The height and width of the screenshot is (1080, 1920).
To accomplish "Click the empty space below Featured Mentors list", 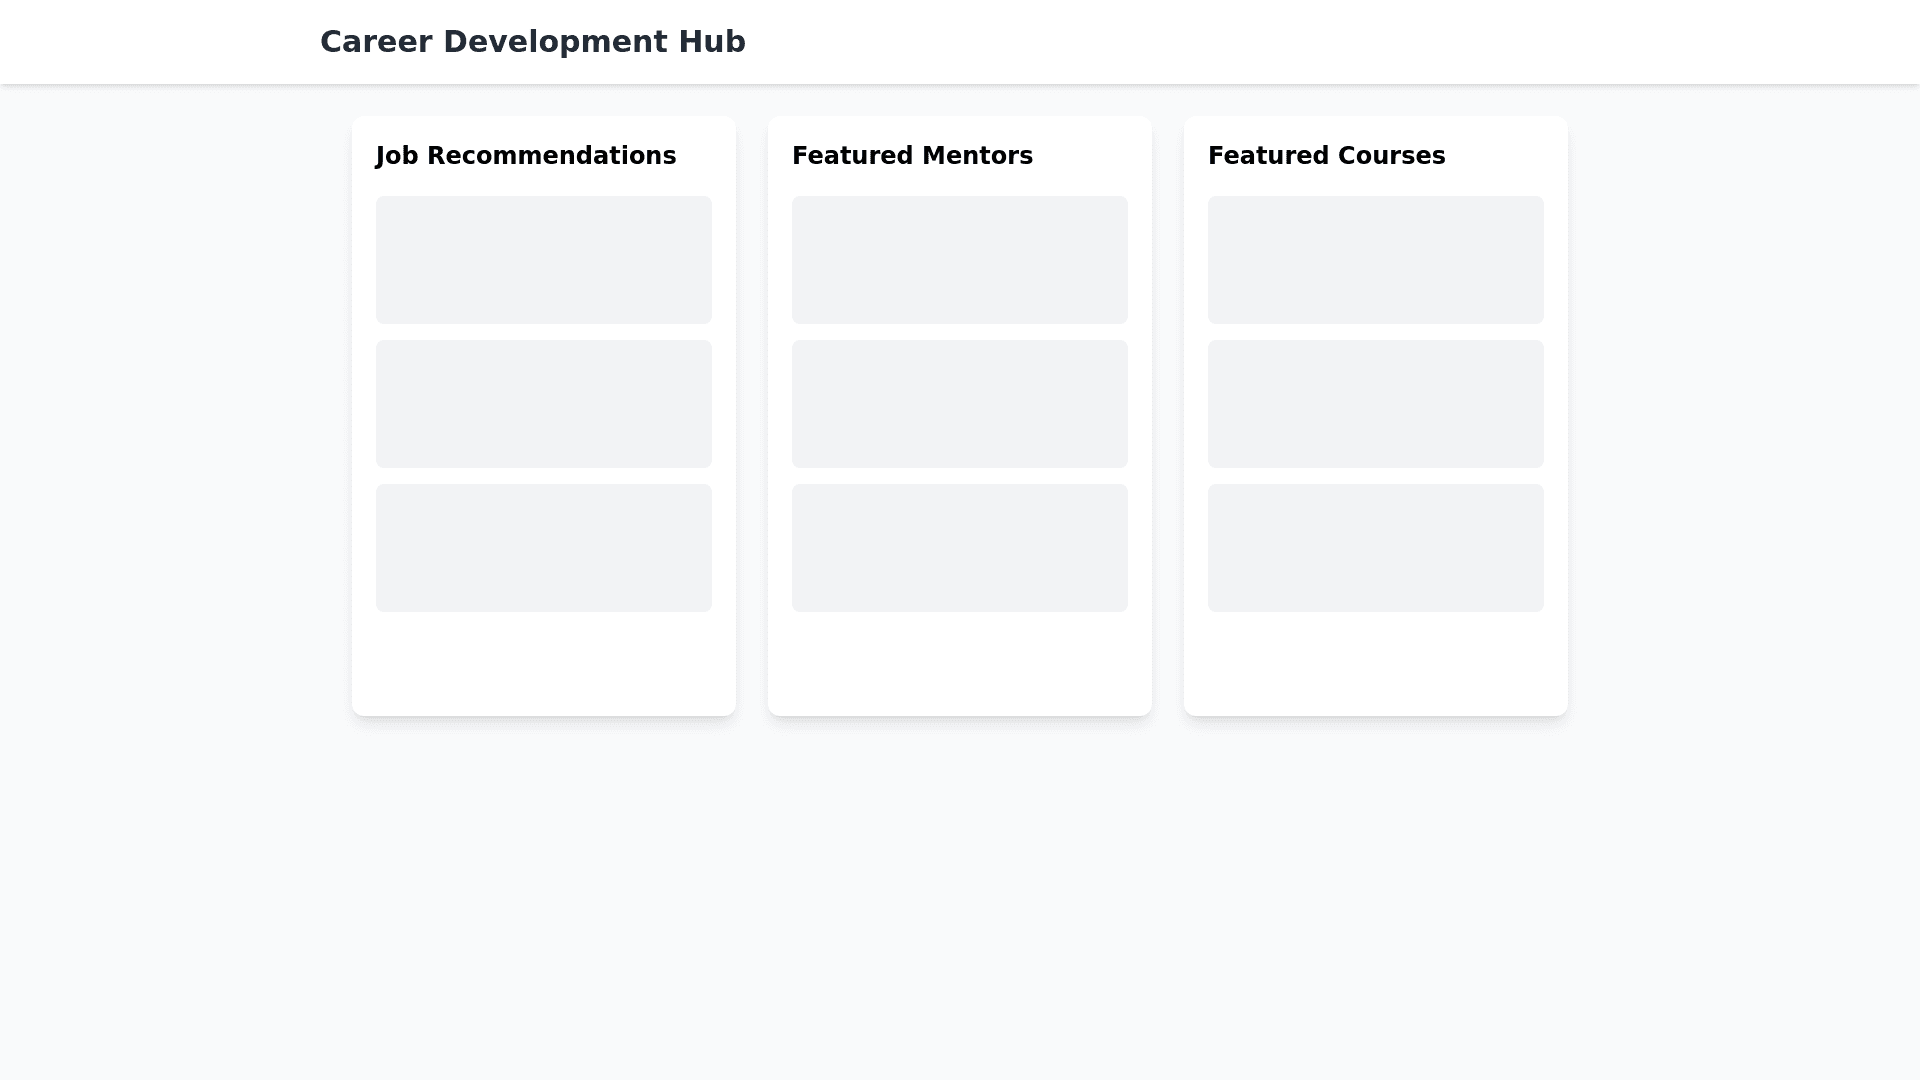I will (x=959, y=660).
